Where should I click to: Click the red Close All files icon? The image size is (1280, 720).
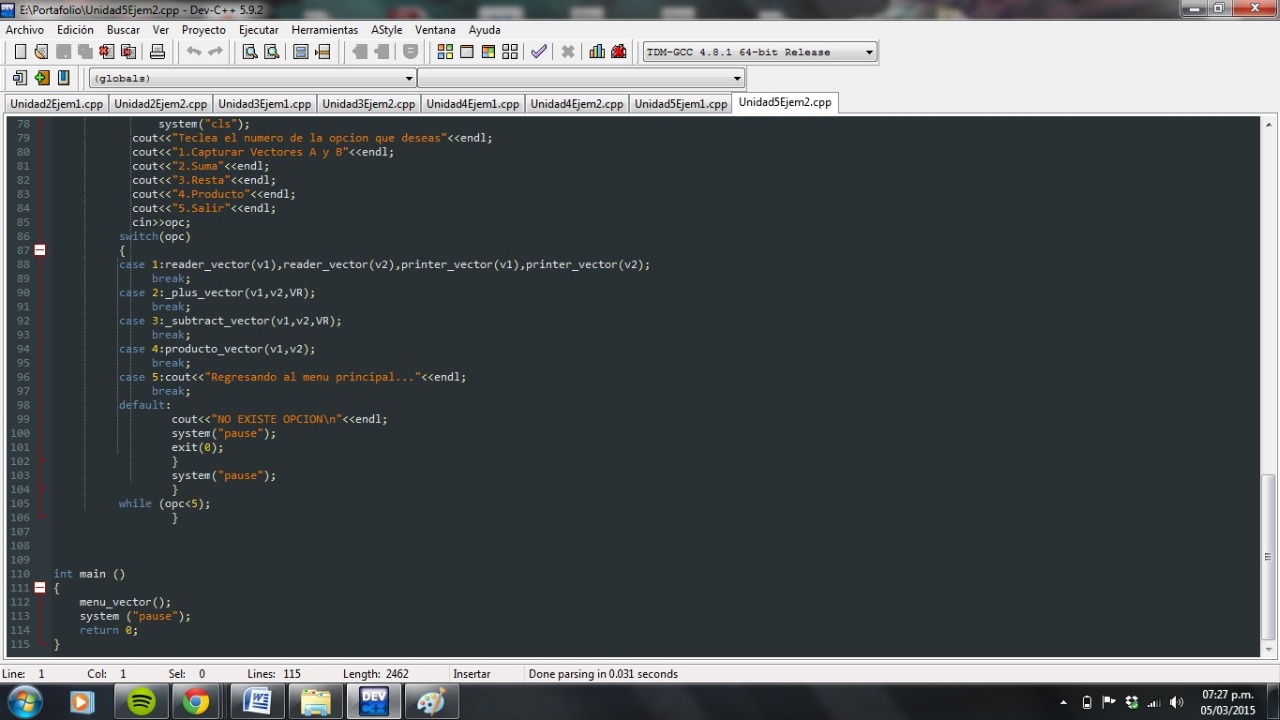point(128,52)
